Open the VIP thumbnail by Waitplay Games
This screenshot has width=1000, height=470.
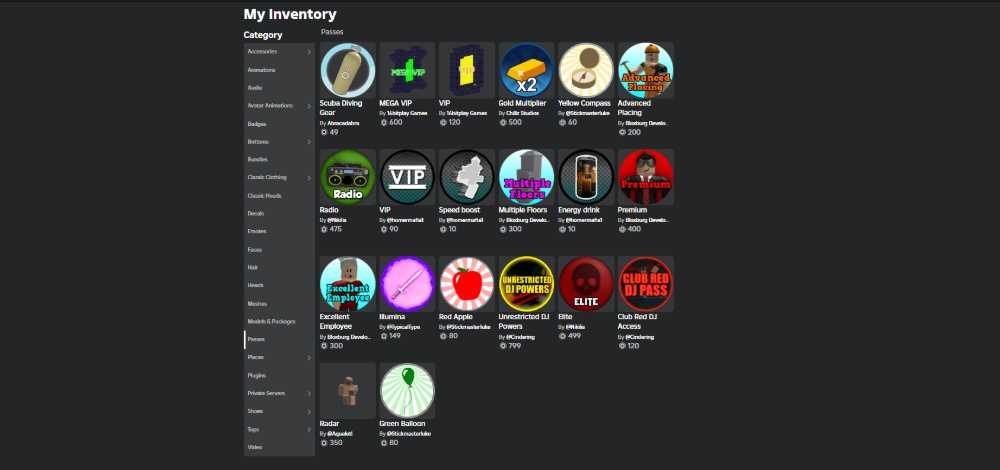pos(467,70)
